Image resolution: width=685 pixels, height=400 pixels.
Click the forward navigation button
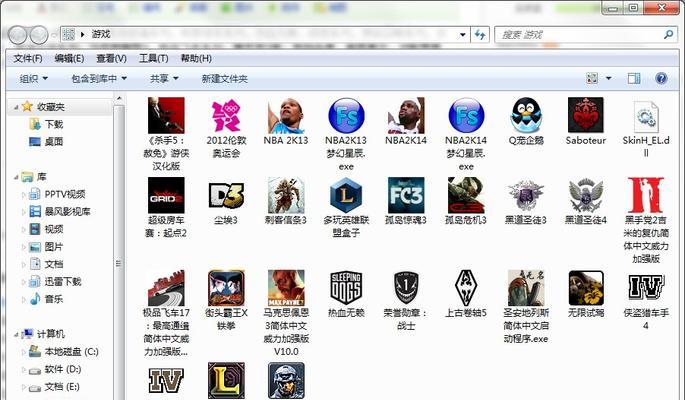click(x=39, y=35)
